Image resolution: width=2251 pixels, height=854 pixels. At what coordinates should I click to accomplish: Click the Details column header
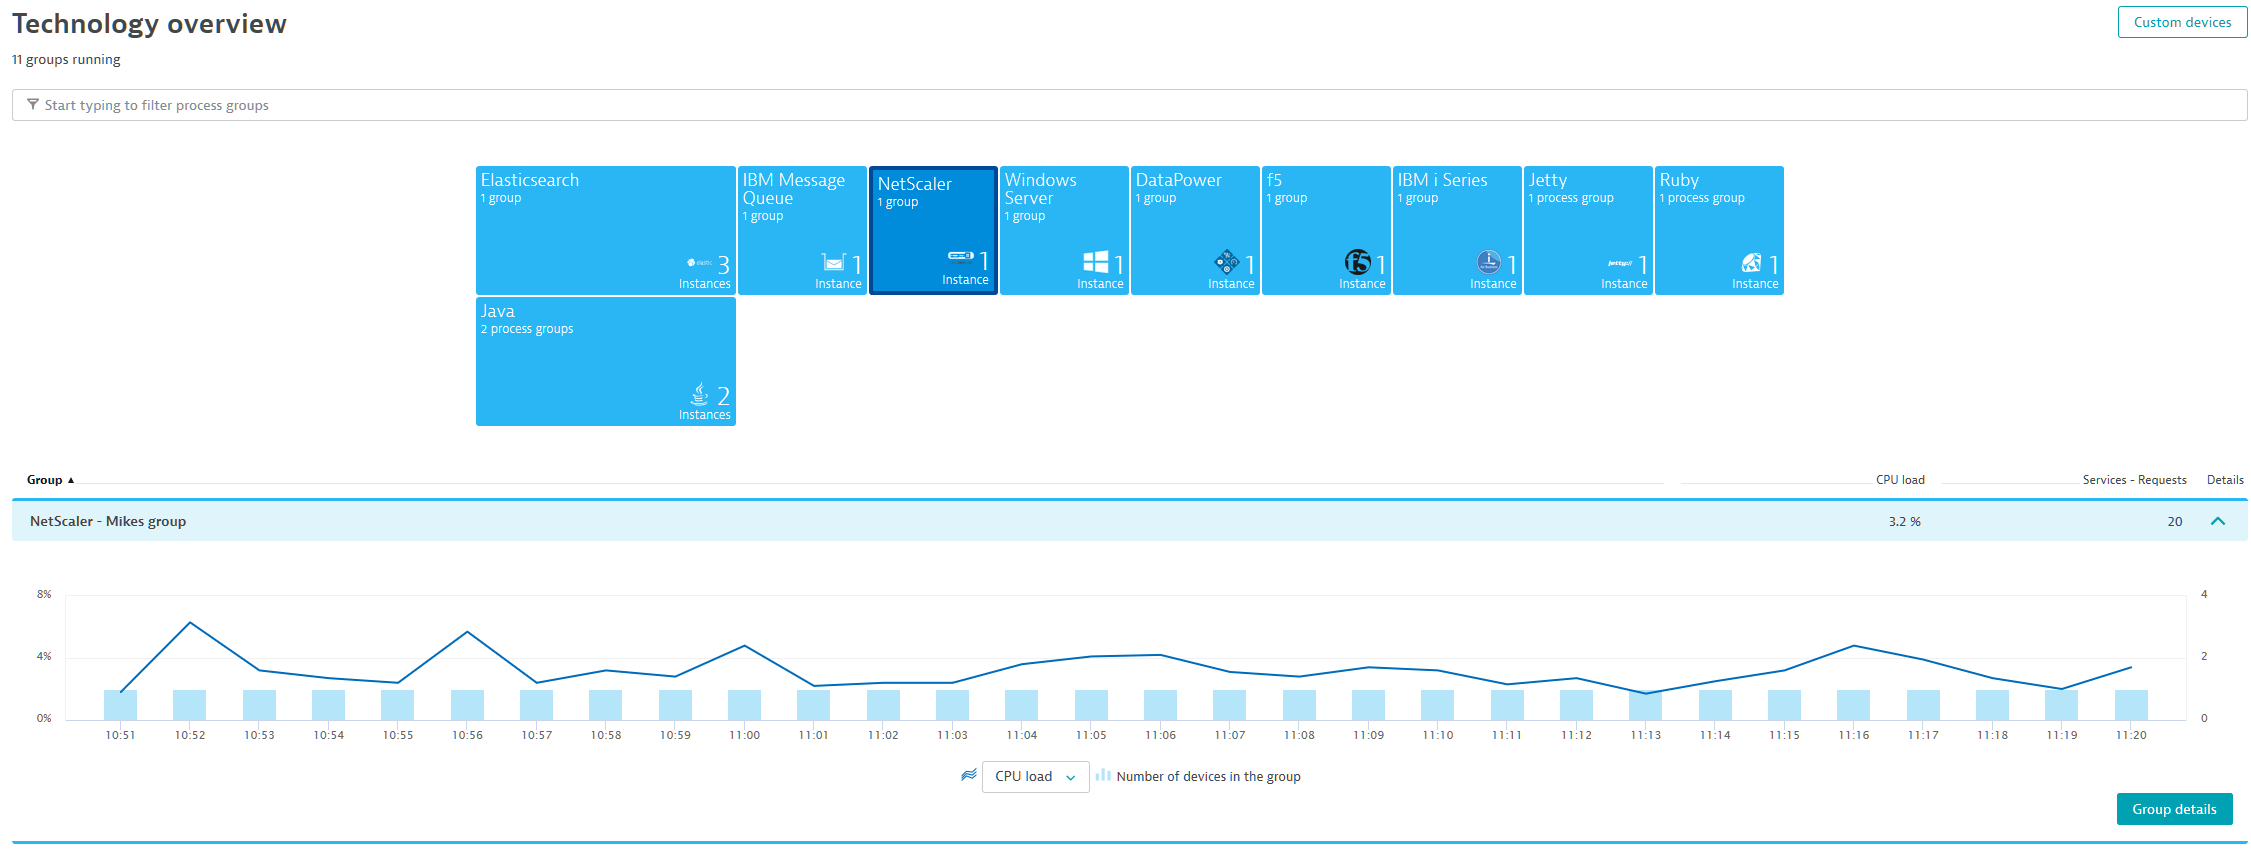click(x=2225, y=480)
